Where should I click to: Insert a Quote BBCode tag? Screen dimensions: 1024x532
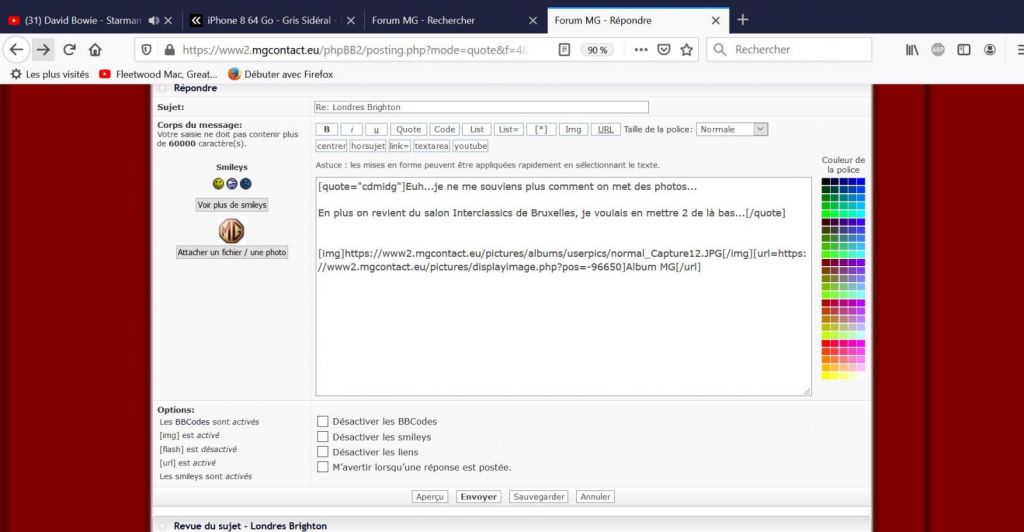(x=409, y=129)
